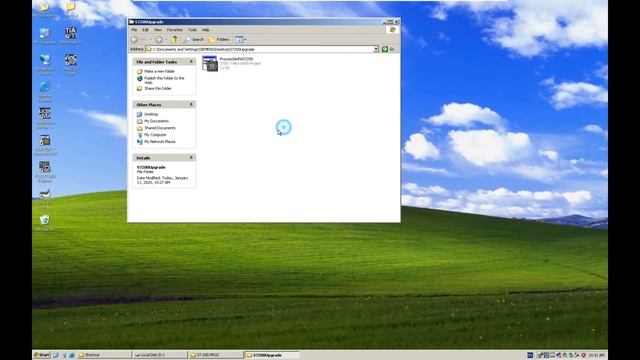640x360 pixels.
Task: Select desktop icon third above Recycle Bin
Action: point(44,140)
